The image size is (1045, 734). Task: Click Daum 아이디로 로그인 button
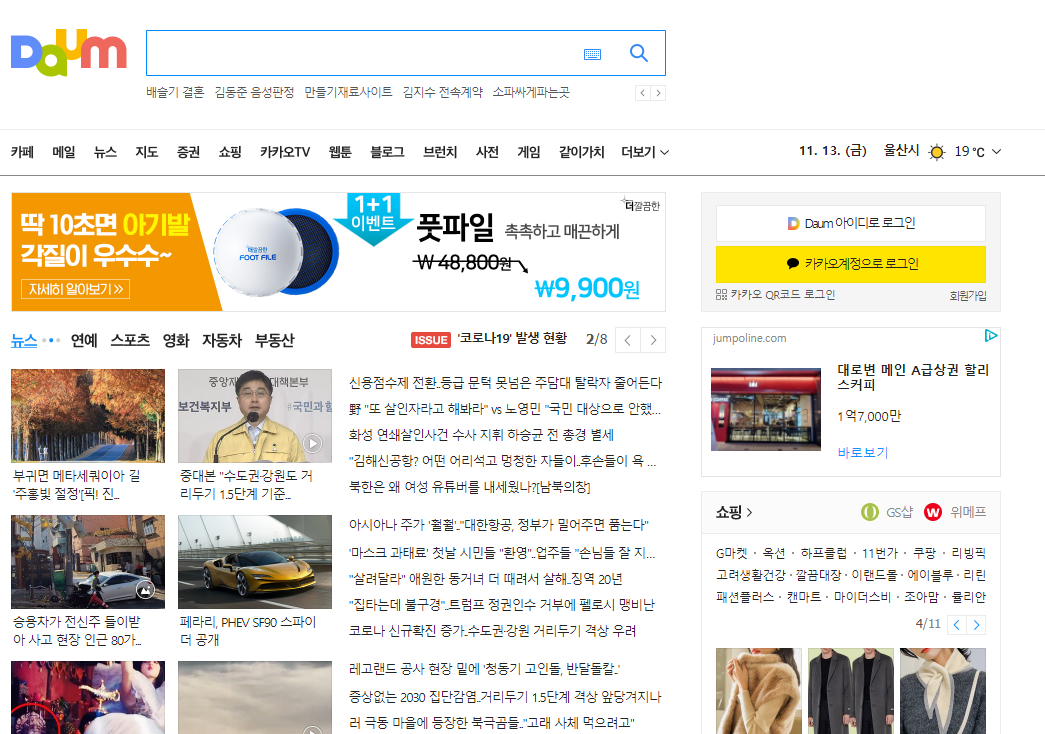click(850, 223)
